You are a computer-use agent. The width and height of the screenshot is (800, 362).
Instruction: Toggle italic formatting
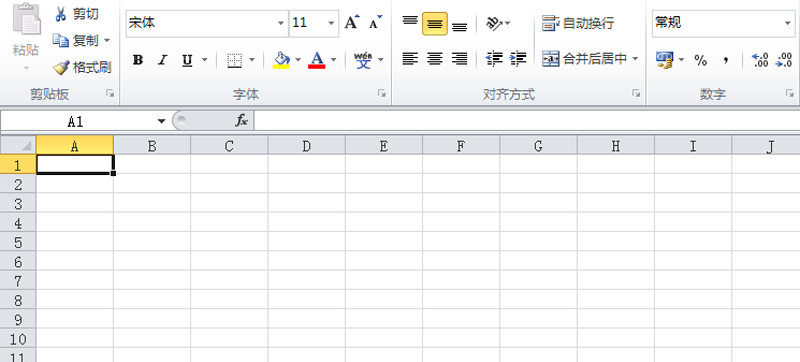point(162,60)
